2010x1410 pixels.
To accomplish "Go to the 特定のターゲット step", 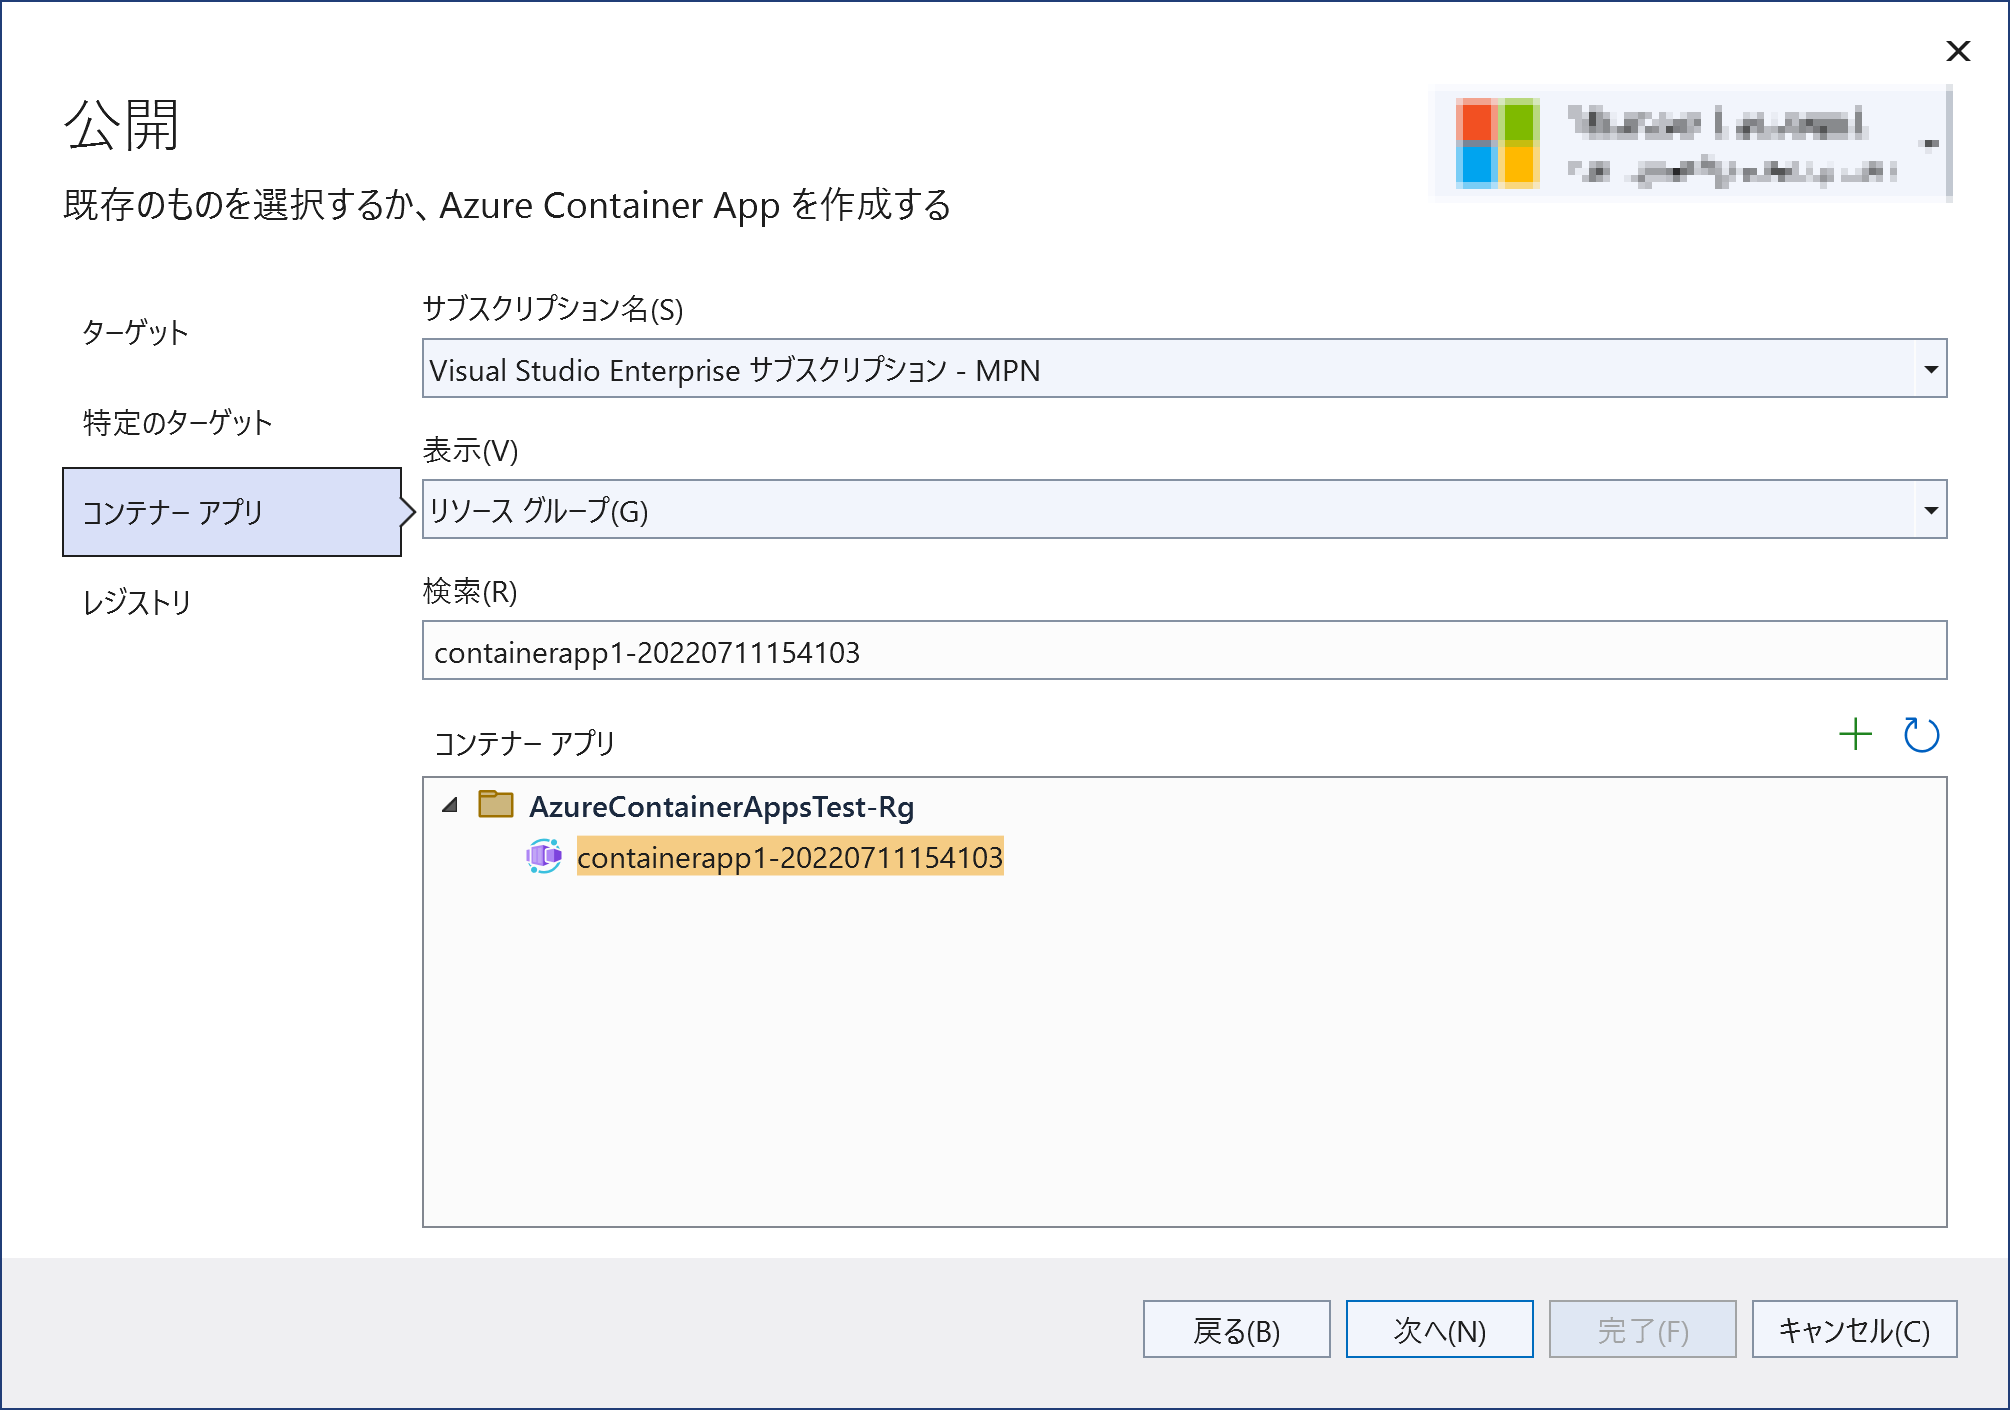I will [x=177, y=422].
